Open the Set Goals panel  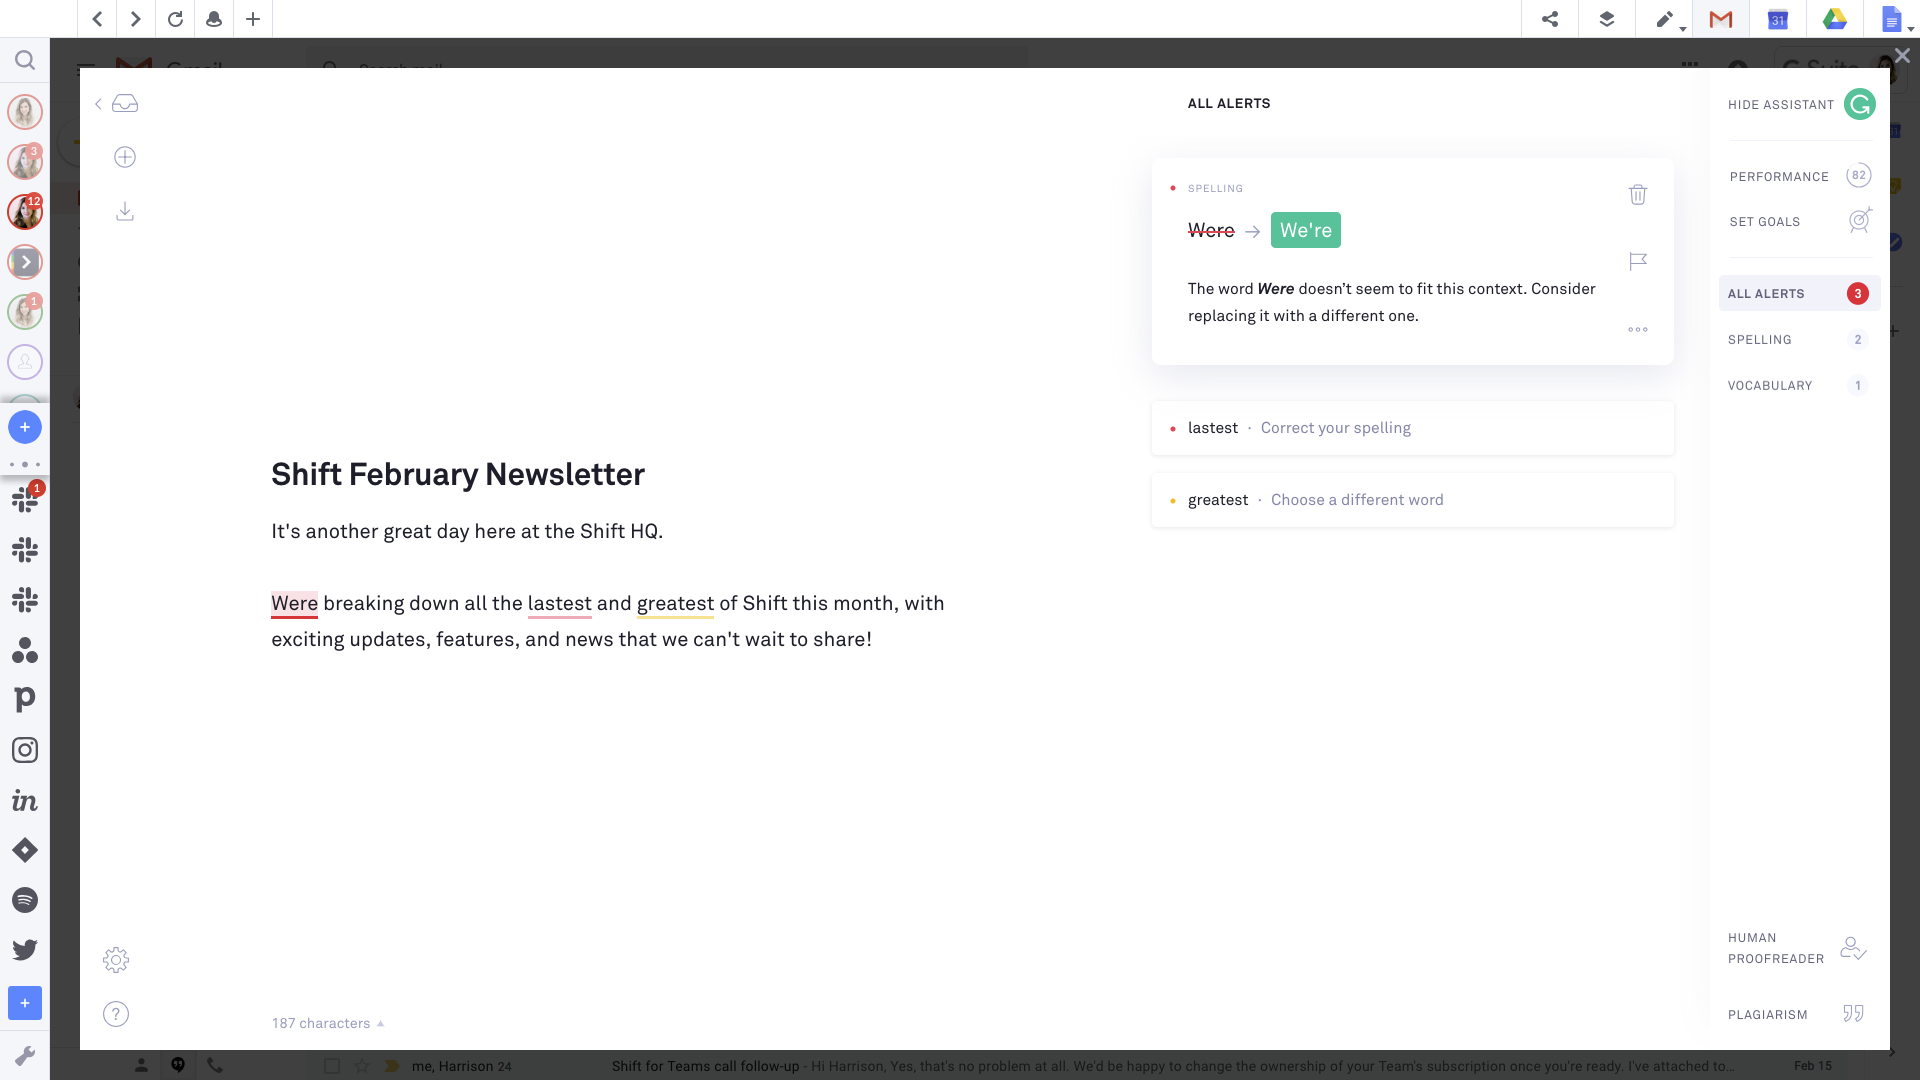[1796, 222]
